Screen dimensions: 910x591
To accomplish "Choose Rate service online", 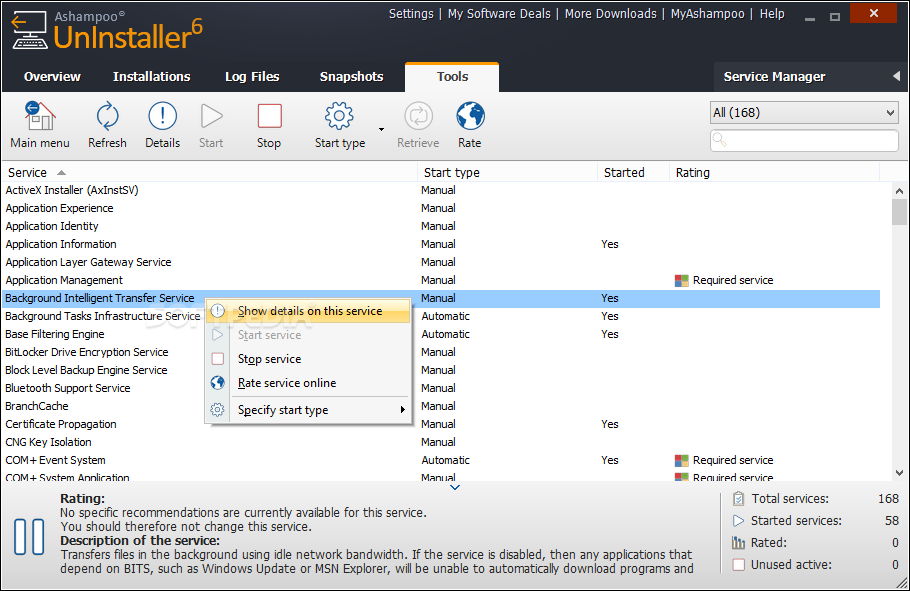I will pyautogui.click(x=309, y=383).
